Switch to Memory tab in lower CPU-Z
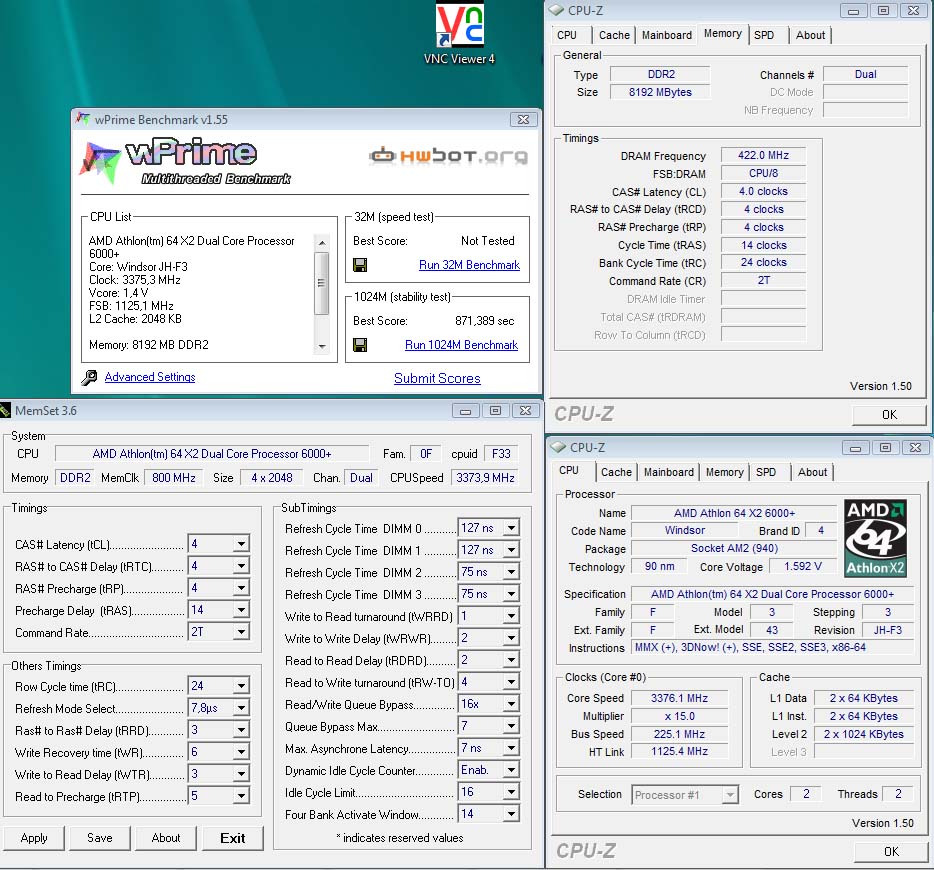Viewport: 934px width, 870px height. pos(725,472)
